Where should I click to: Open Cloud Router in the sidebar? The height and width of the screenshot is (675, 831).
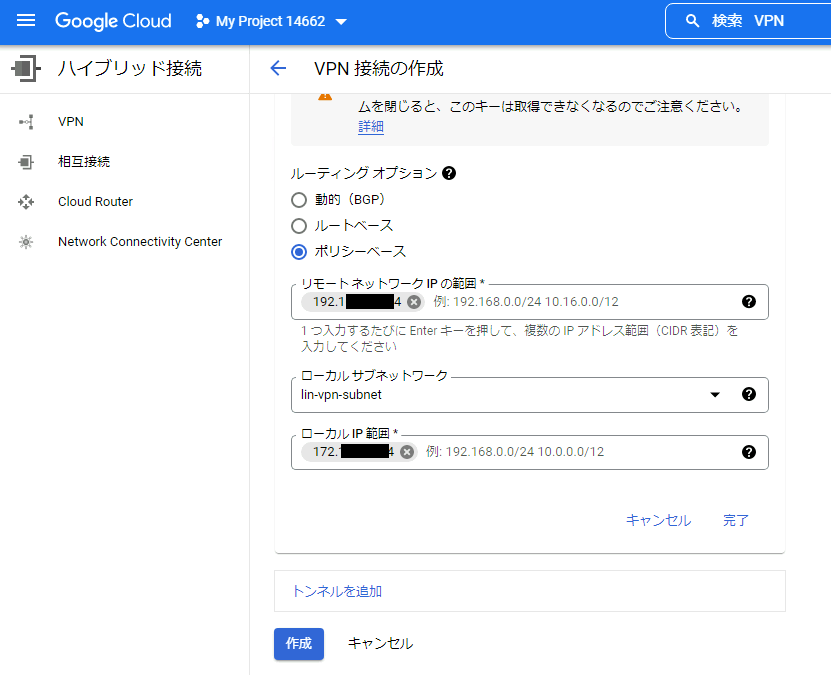95,201
